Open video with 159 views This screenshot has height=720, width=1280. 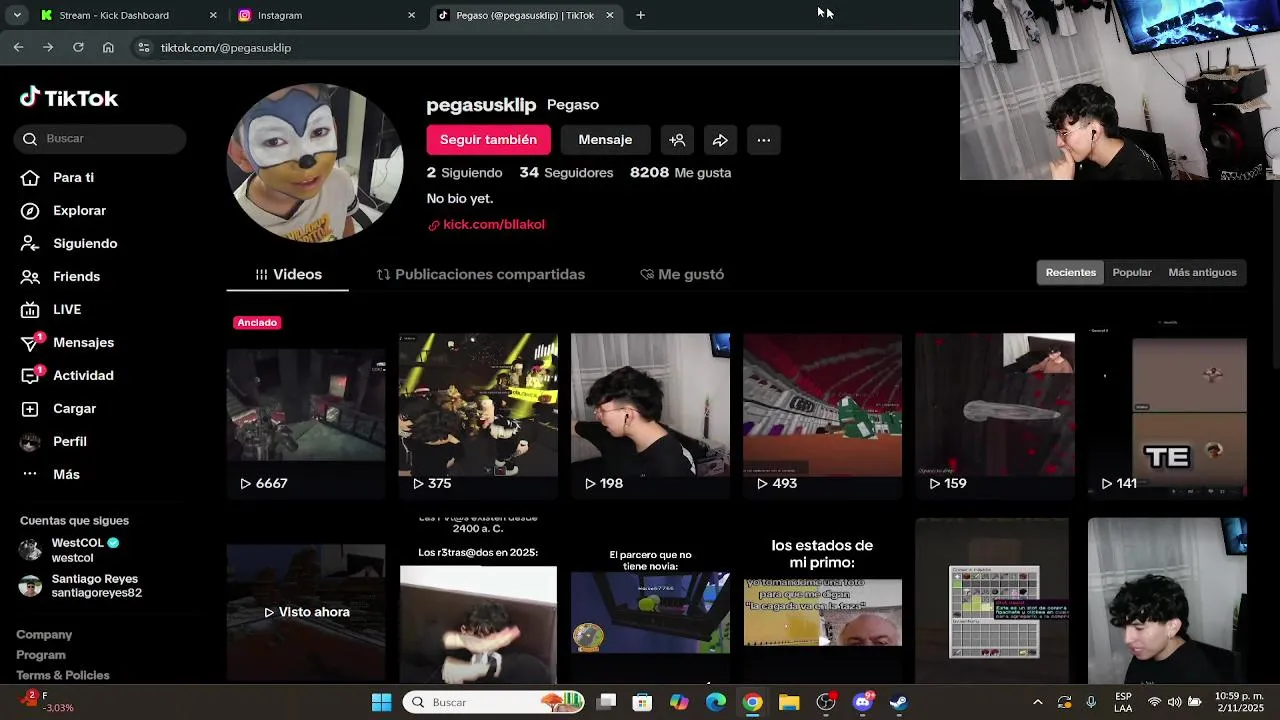click(x=995, y=406)
